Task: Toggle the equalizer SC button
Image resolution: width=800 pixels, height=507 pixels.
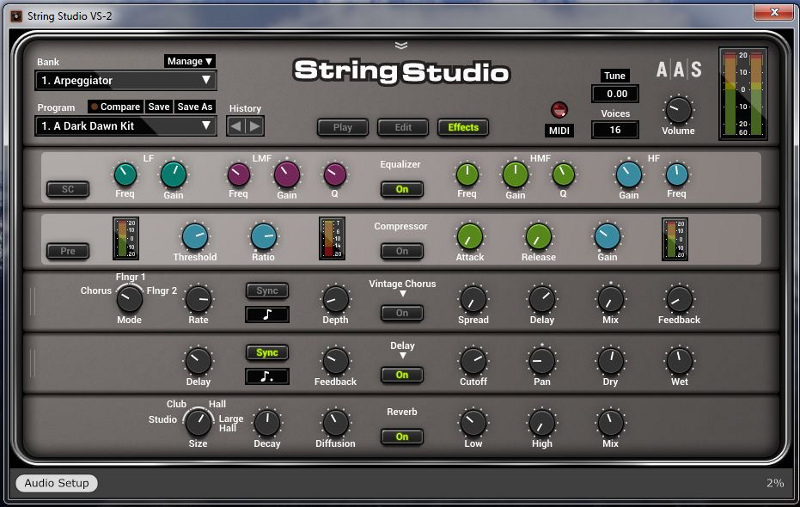Action: point(68,189)
